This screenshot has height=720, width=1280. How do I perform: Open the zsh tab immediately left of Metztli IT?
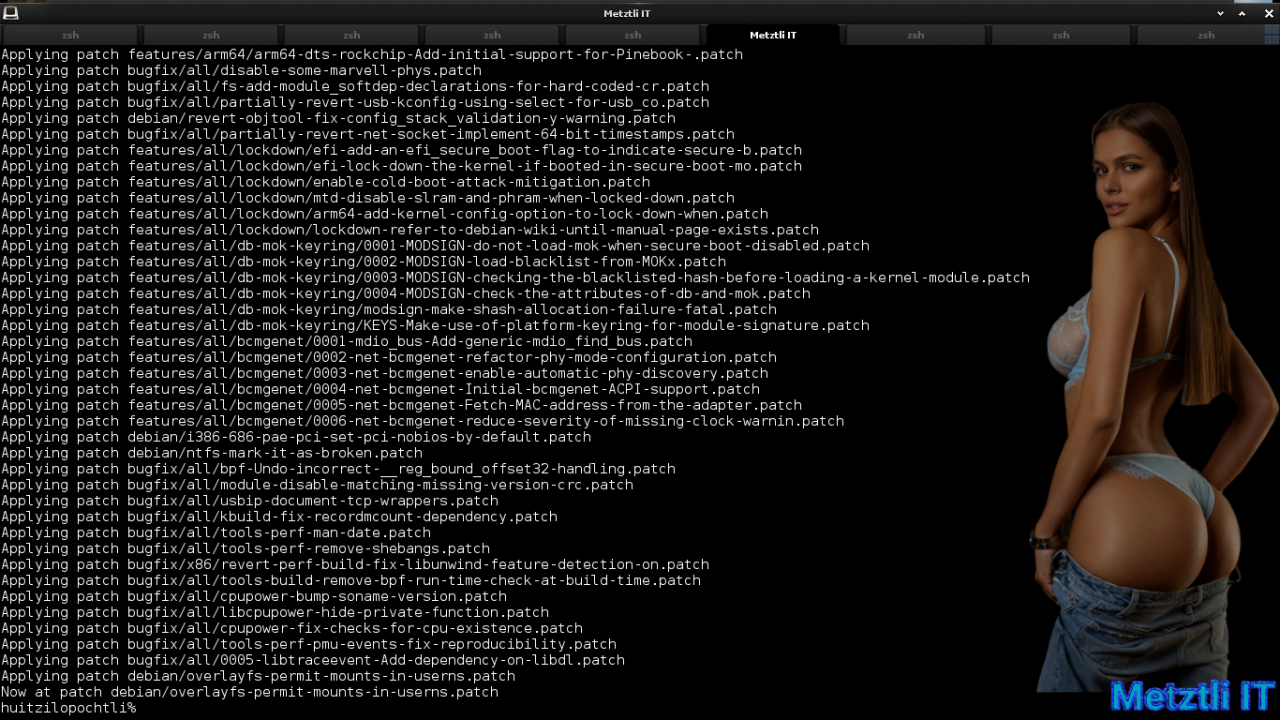tap(632, 35)
